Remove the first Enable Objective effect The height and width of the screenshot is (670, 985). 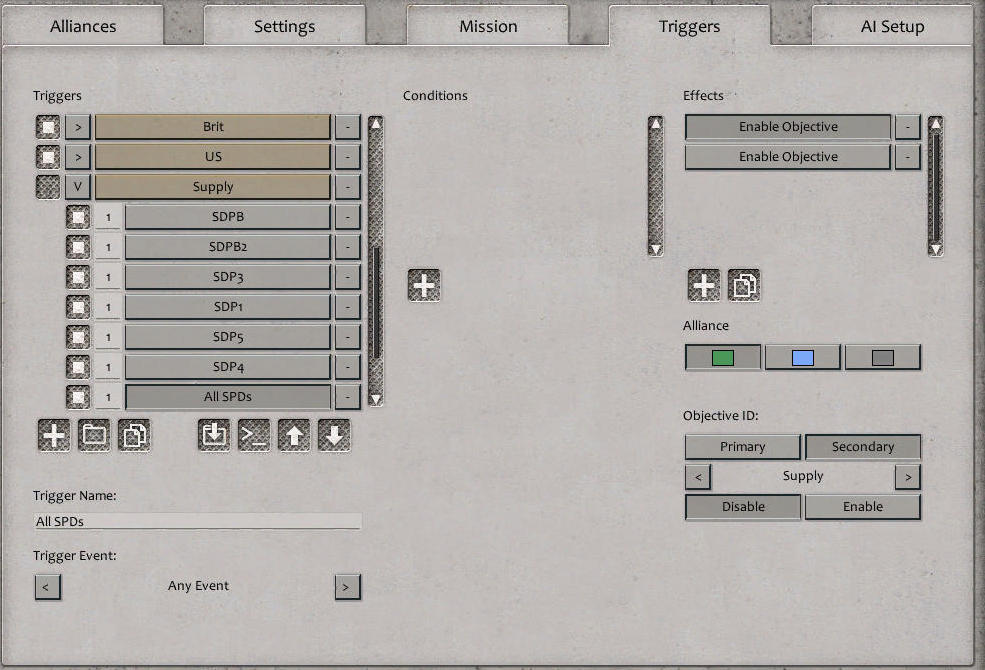coord(908,127)
